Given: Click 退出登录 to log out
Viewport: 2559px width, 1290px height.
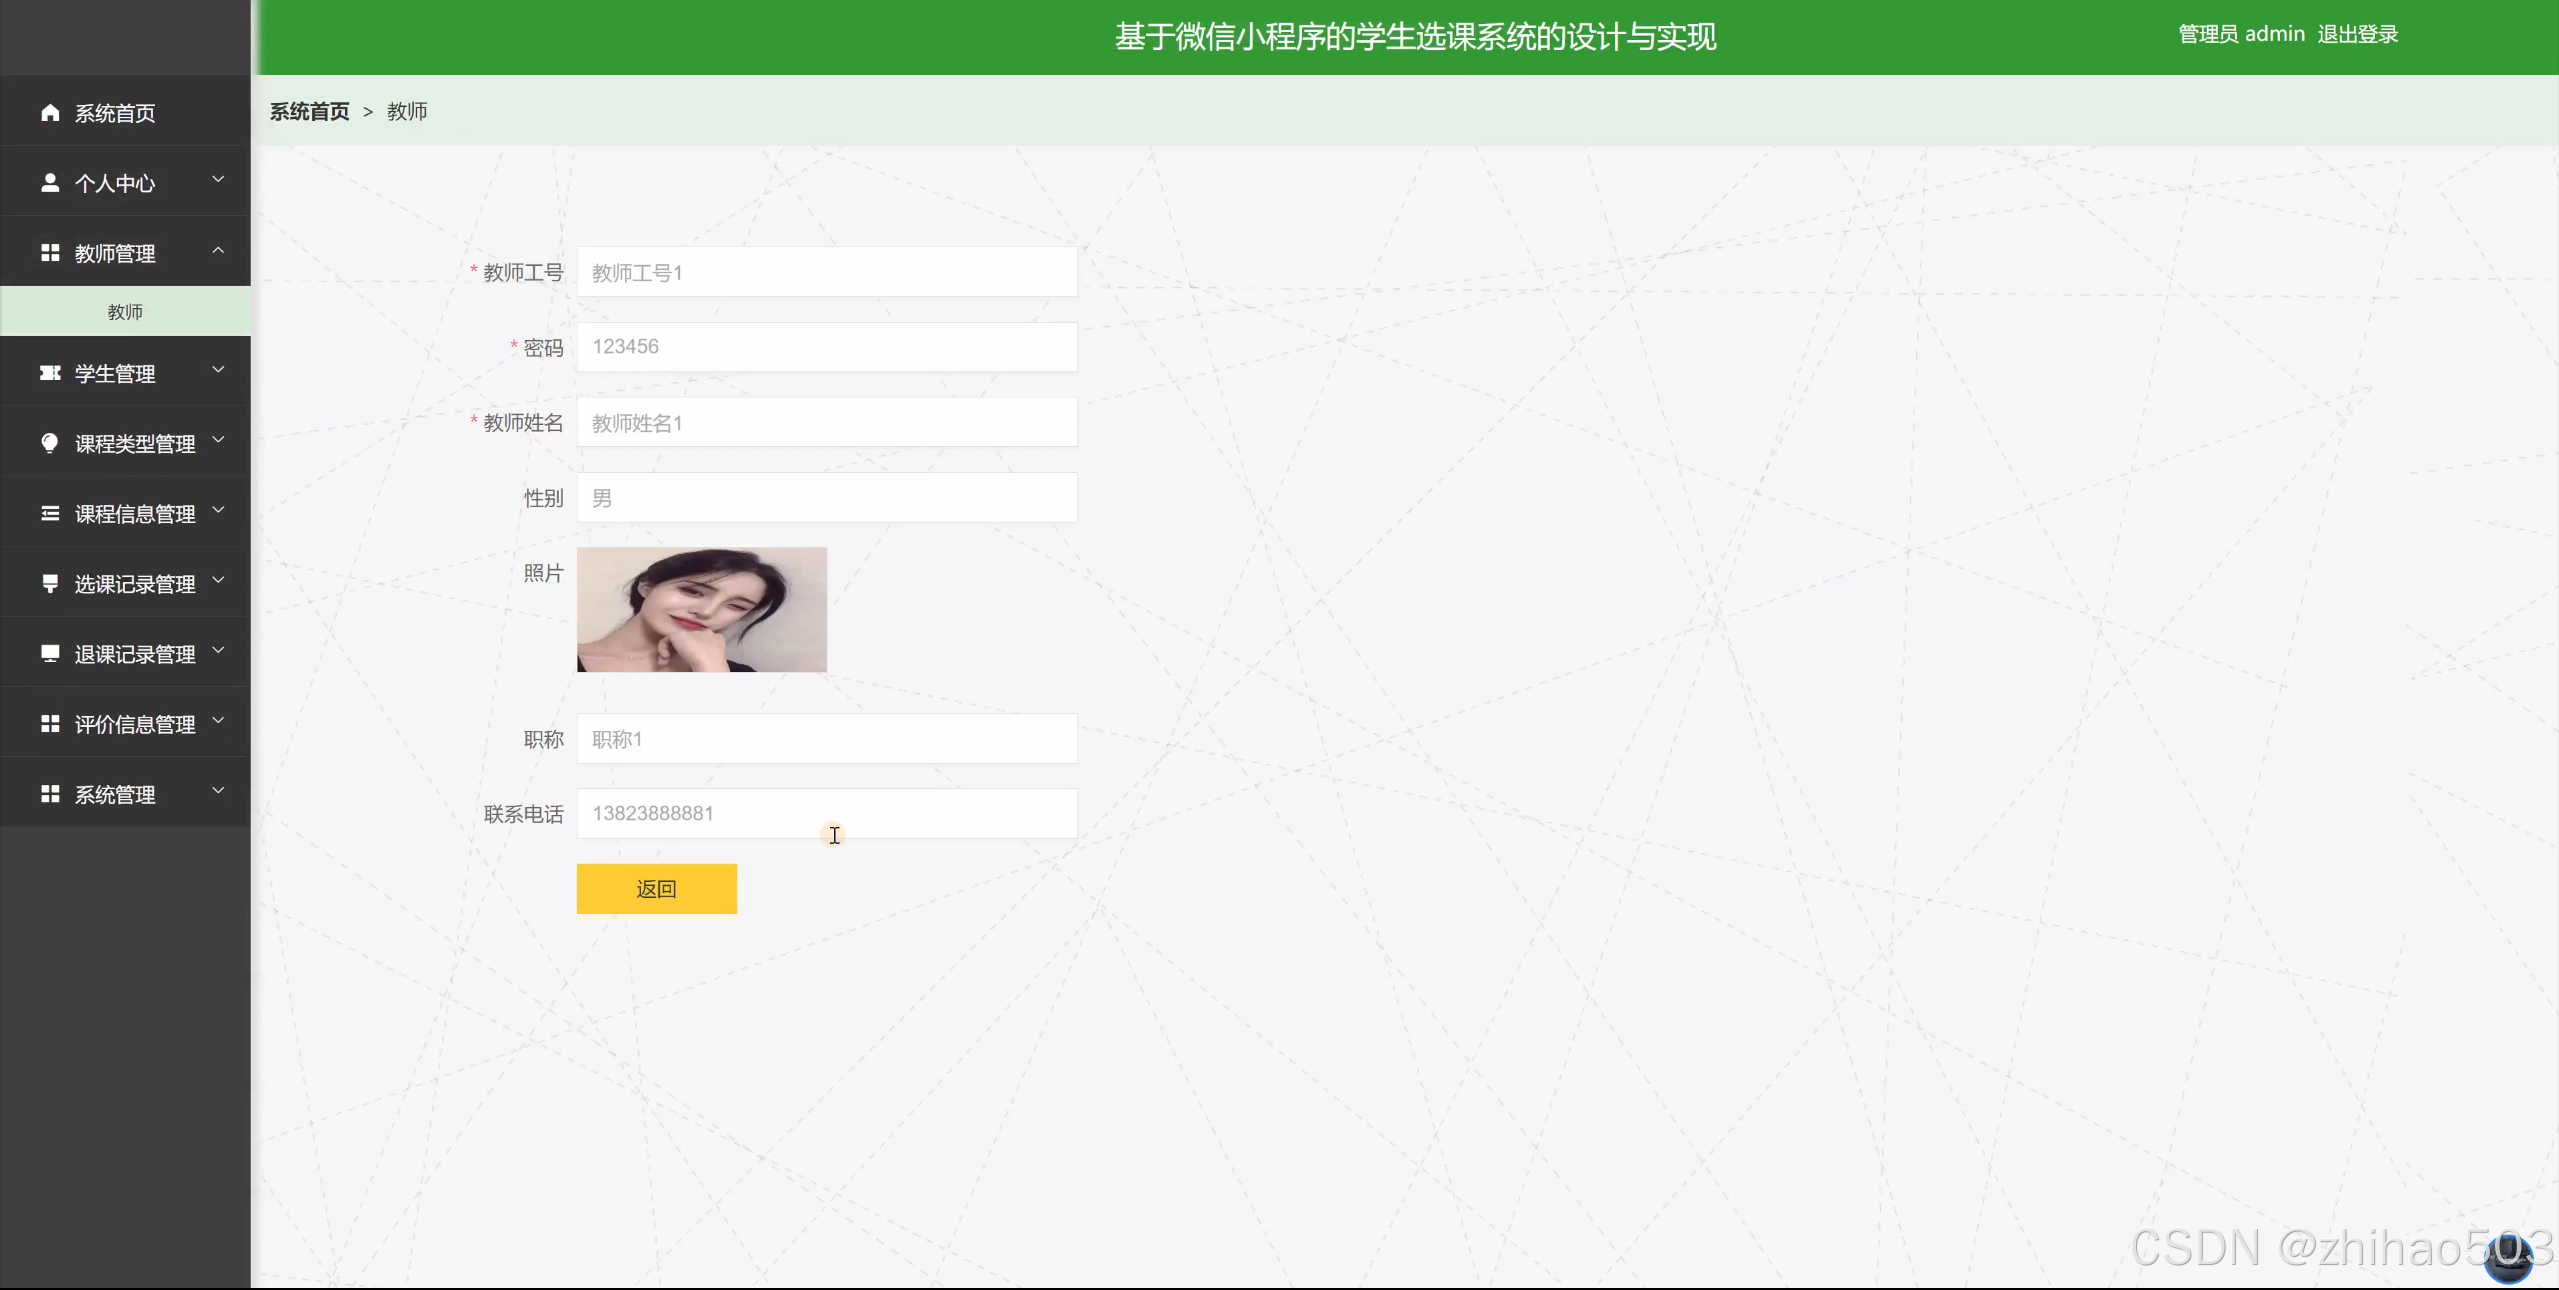Looking at the screenshot, I should coord(2357,35).
